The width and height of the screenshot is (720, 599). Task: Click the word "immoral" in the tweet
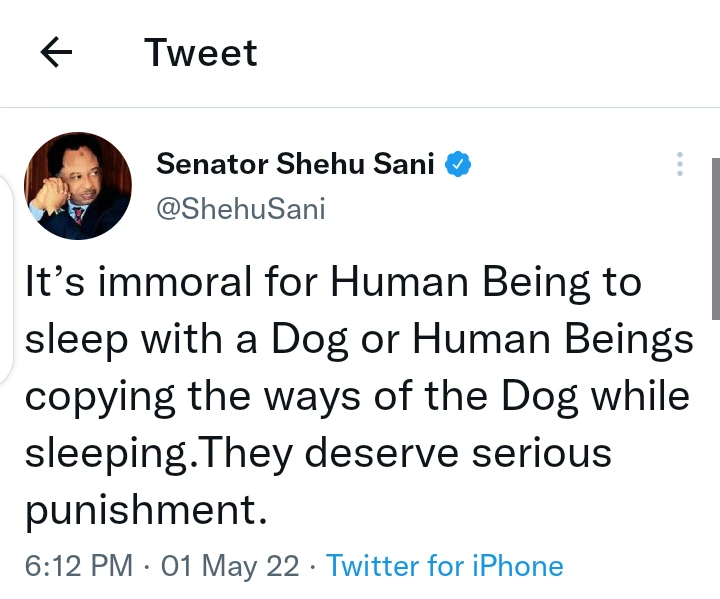[x=182, y=284]
